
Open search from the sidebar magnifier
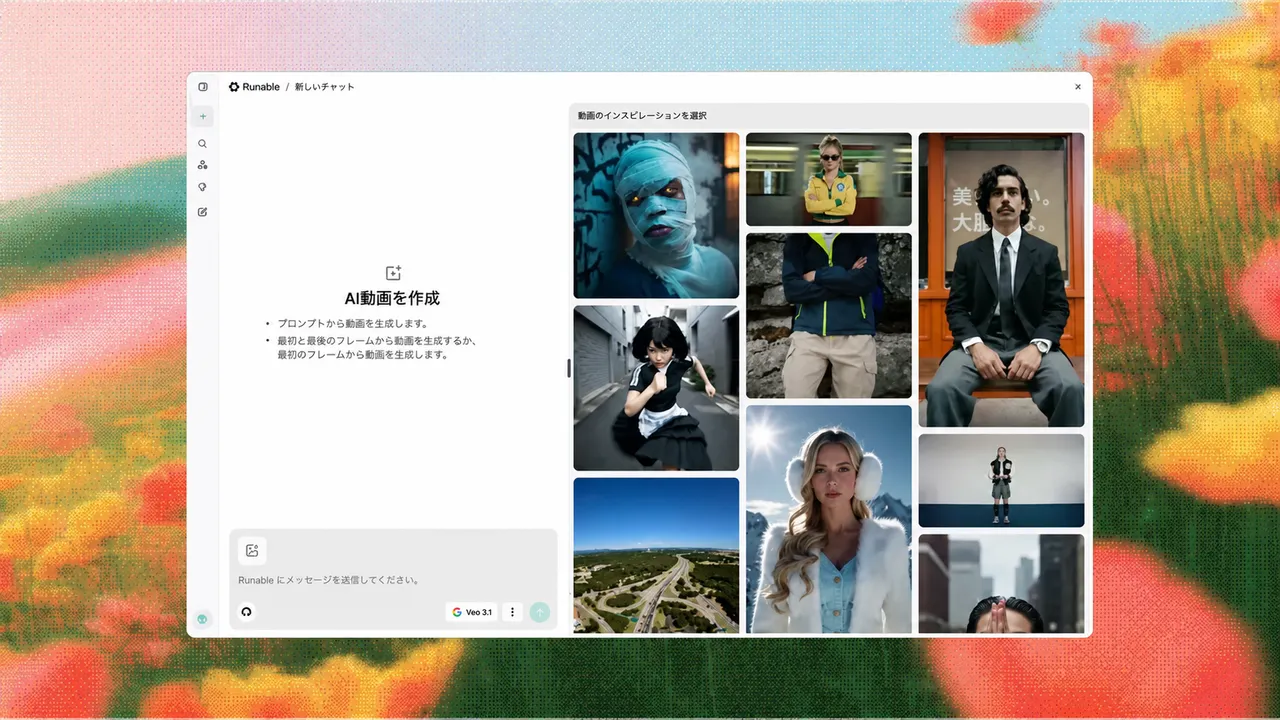point(203,144)
